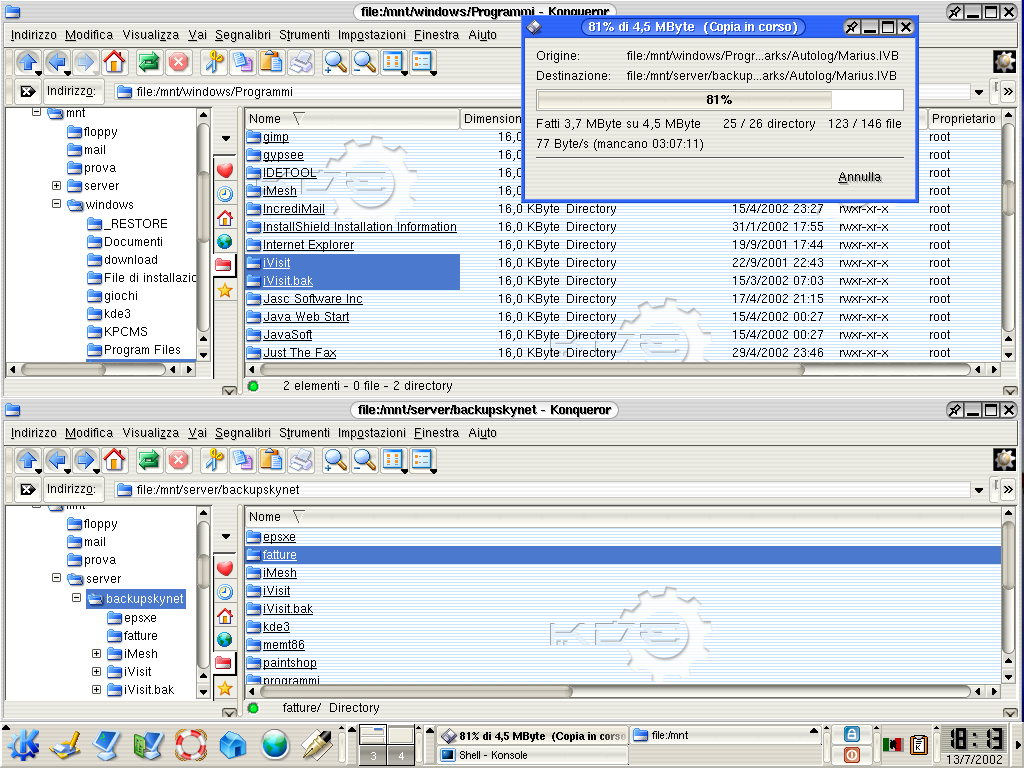
Task: Click the 81% copy progress bar
Action: point(719,100)
